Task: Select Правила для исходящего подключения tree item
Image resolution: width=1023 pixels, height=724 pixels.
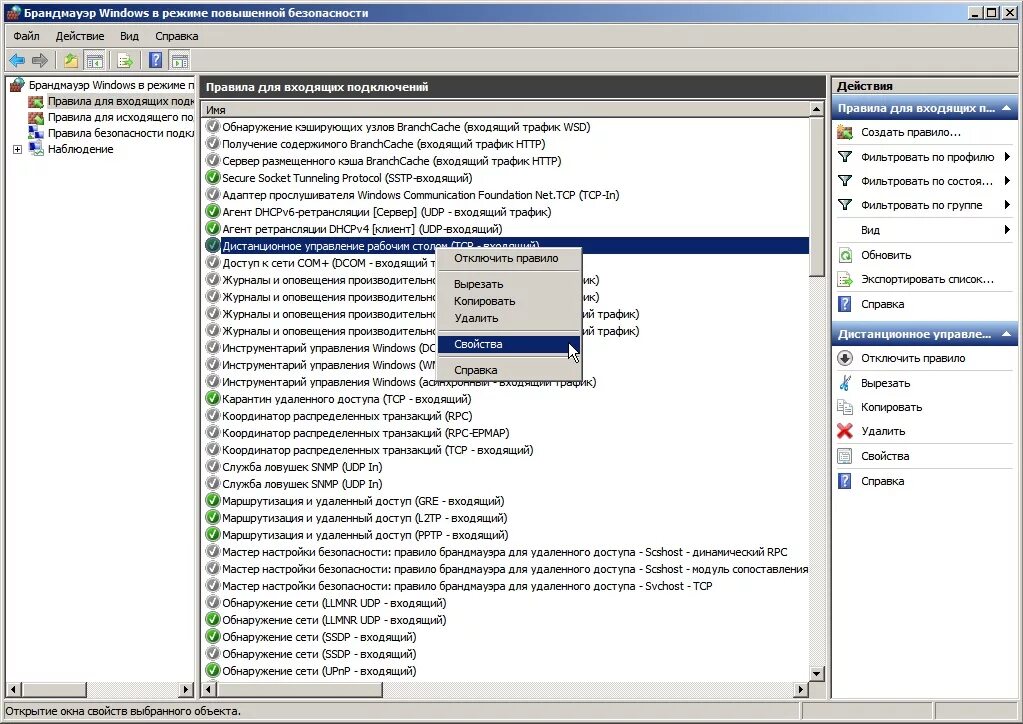Action: click(x=120, y=117)
